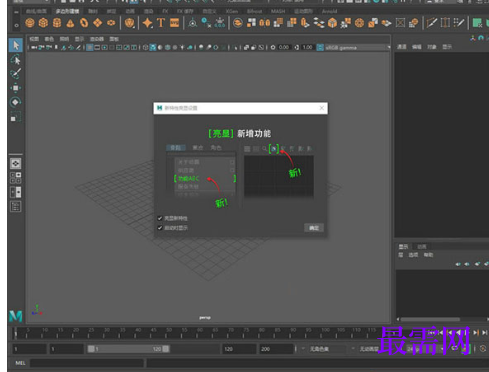The height and width of the screenshot is (372, 489).
Task: Select the orange polygon Type text tool
Action: pyautogui.click(x=161, y=23)
